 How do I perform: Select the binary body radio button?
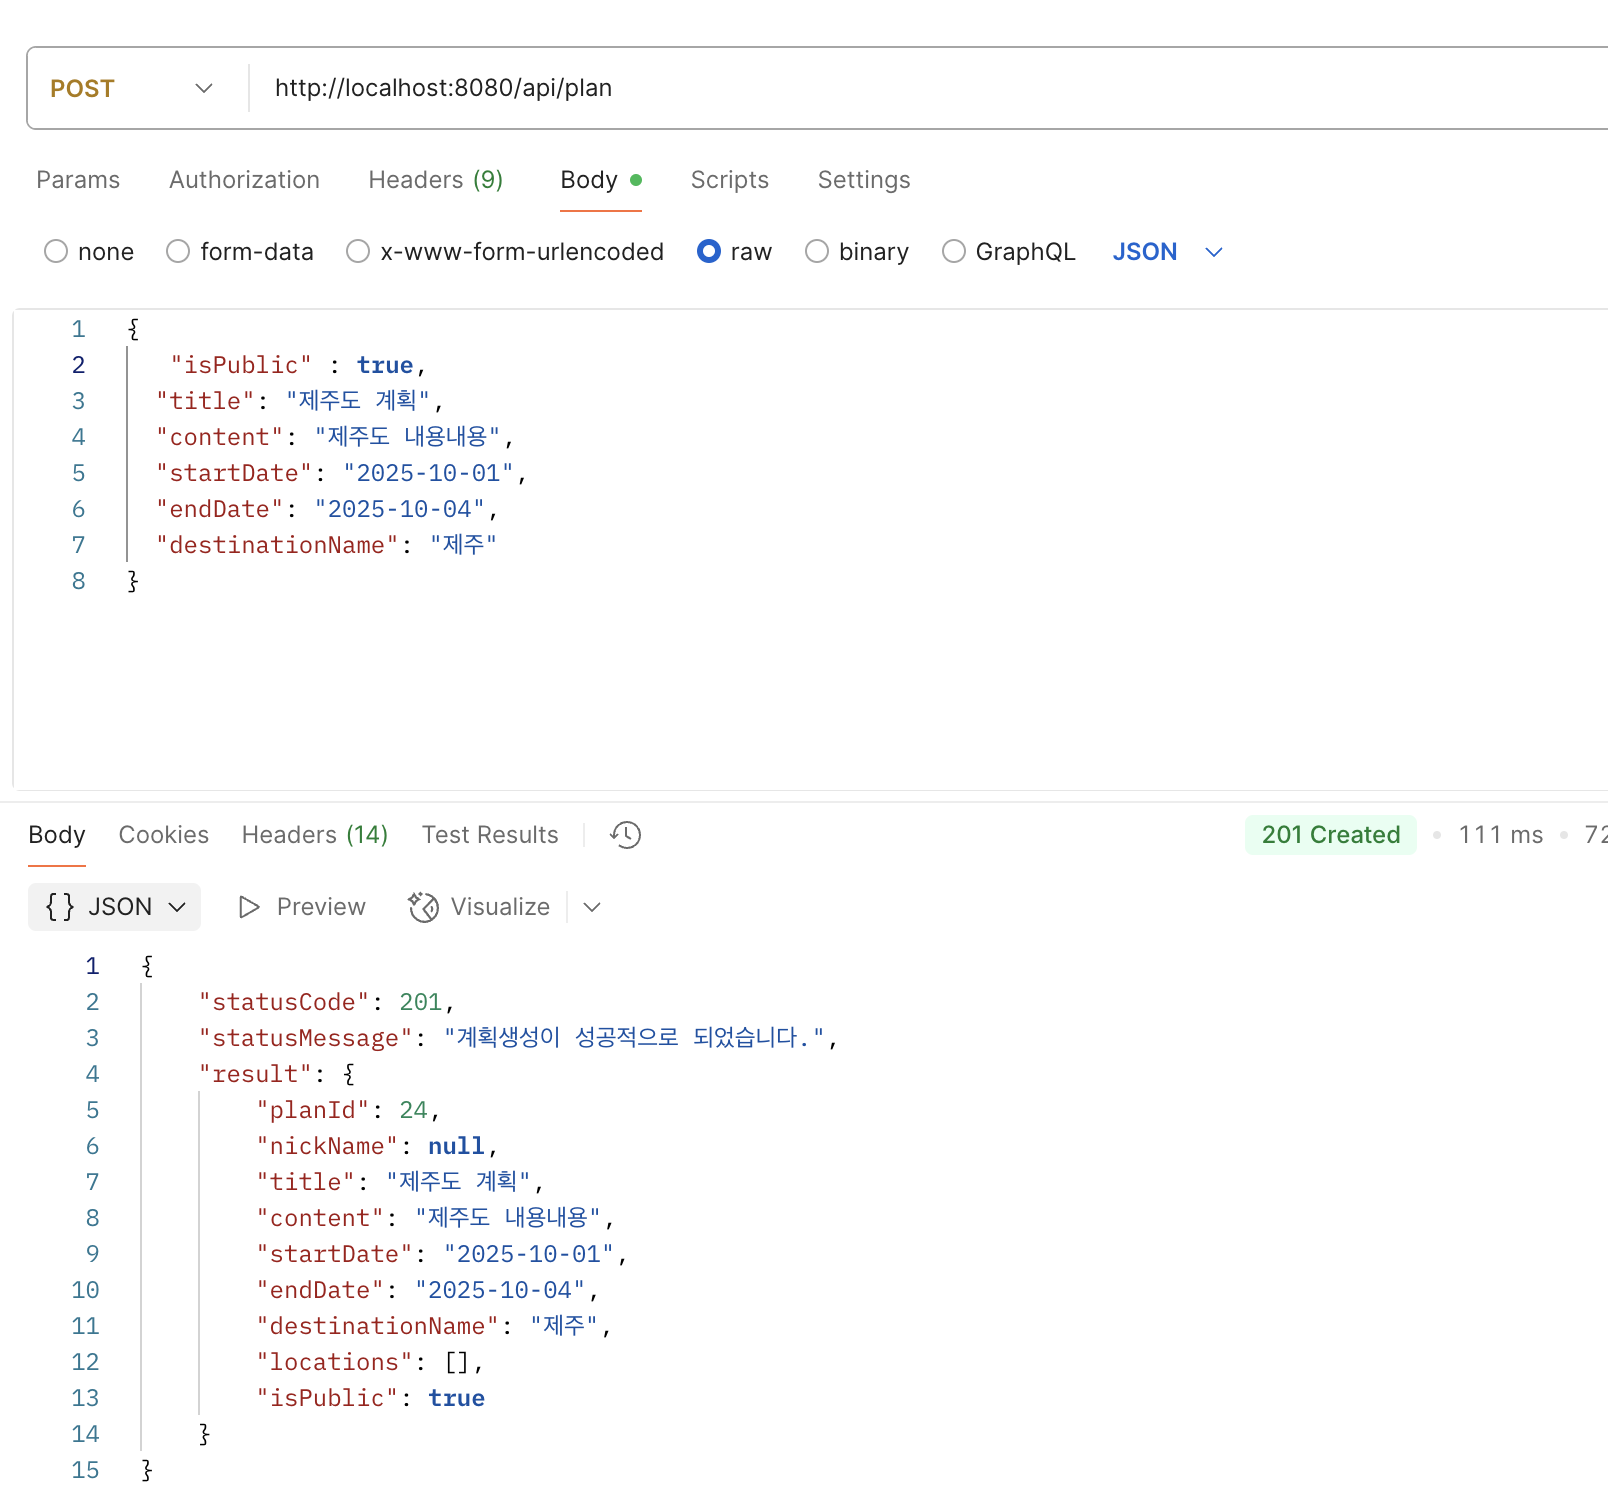tap(817, 252)
